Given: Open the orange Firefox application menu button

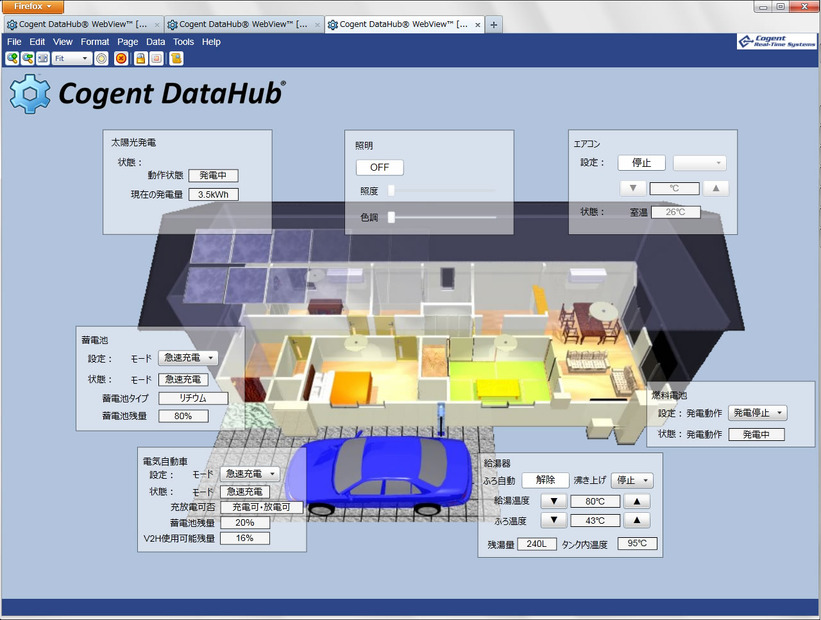Looking at the screenshot, I should [x=32, y=6].
